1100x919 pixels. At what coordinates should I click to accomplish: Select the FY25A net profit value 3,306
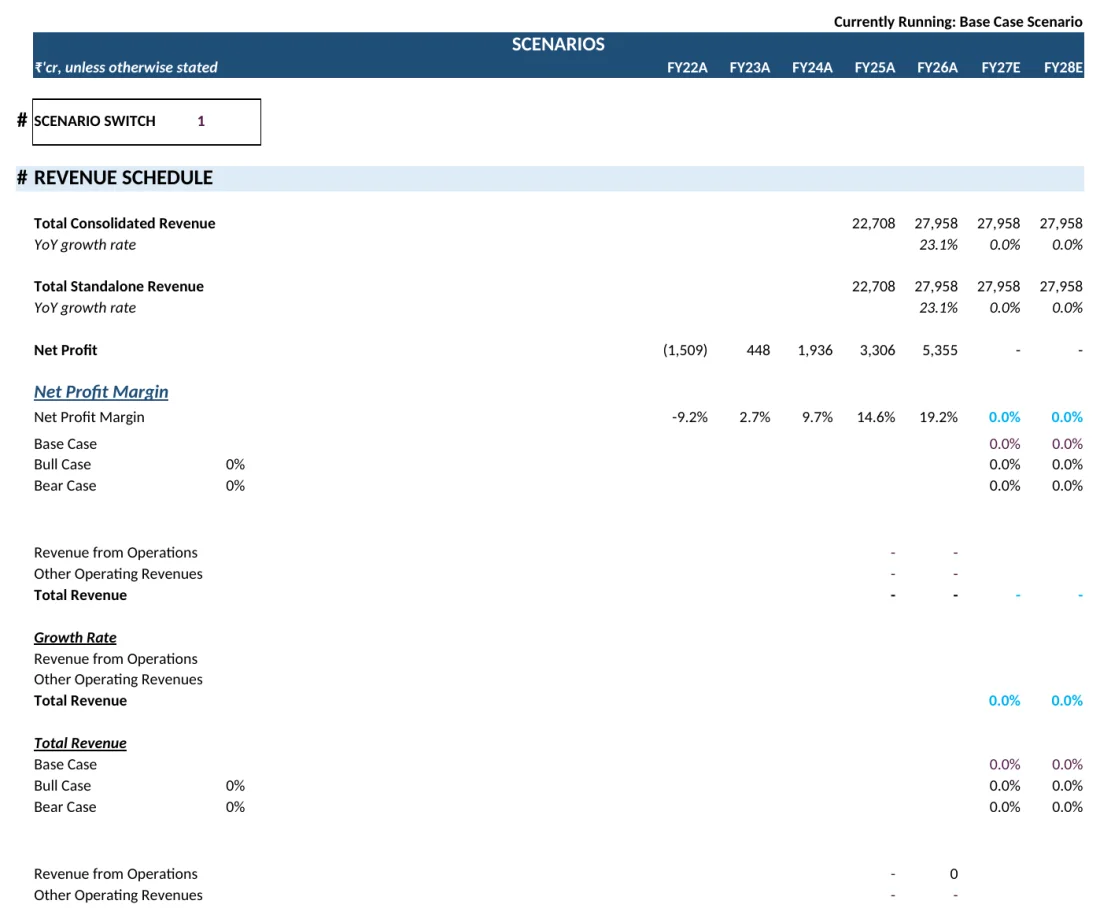coord(877,350)
